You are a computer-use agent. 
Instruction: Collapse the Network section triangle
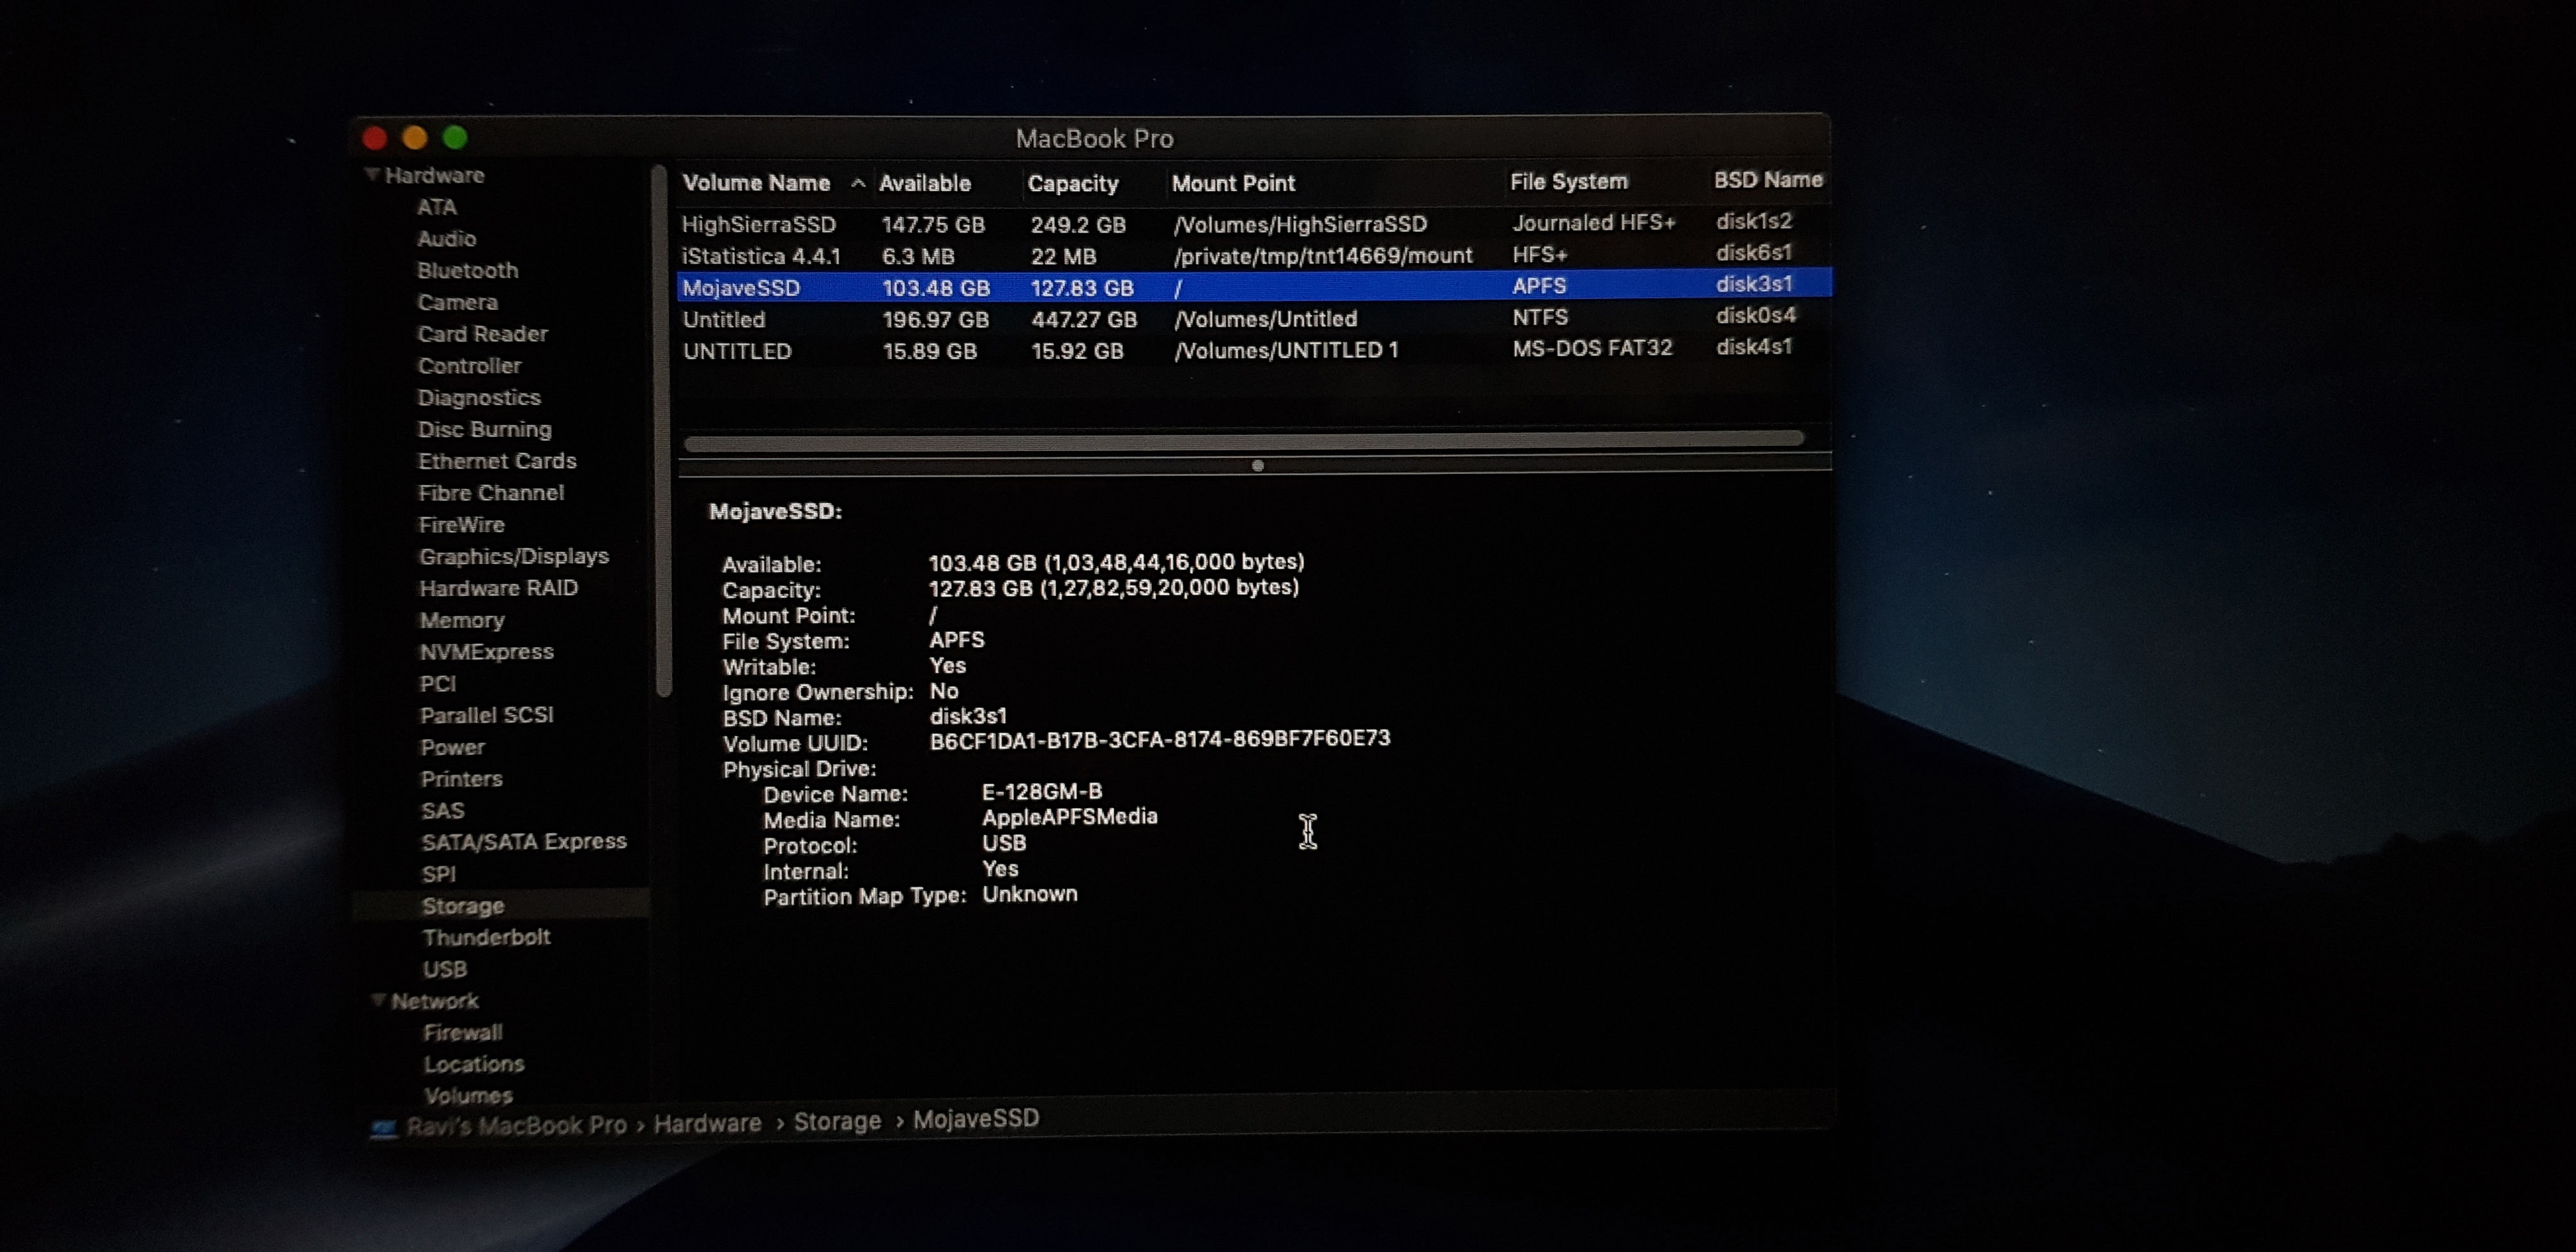coord(378,1000)
